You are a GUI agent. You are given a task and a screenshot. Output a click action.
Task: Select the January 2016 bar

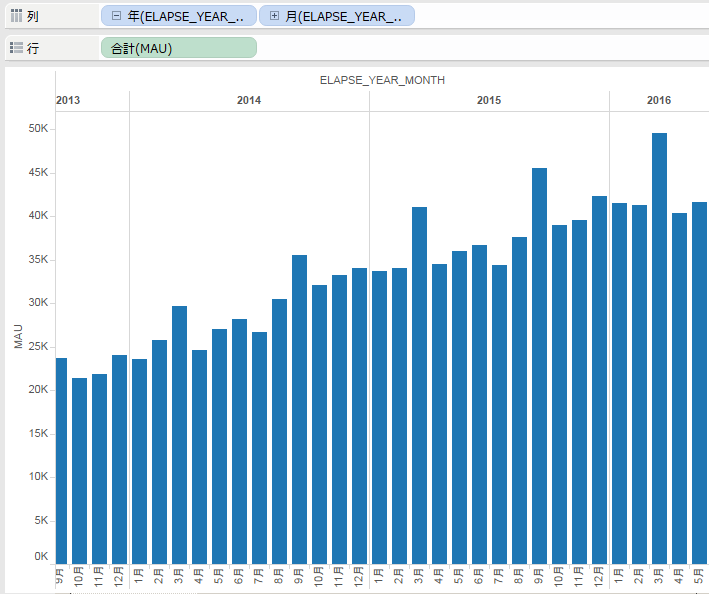[619, 384]
